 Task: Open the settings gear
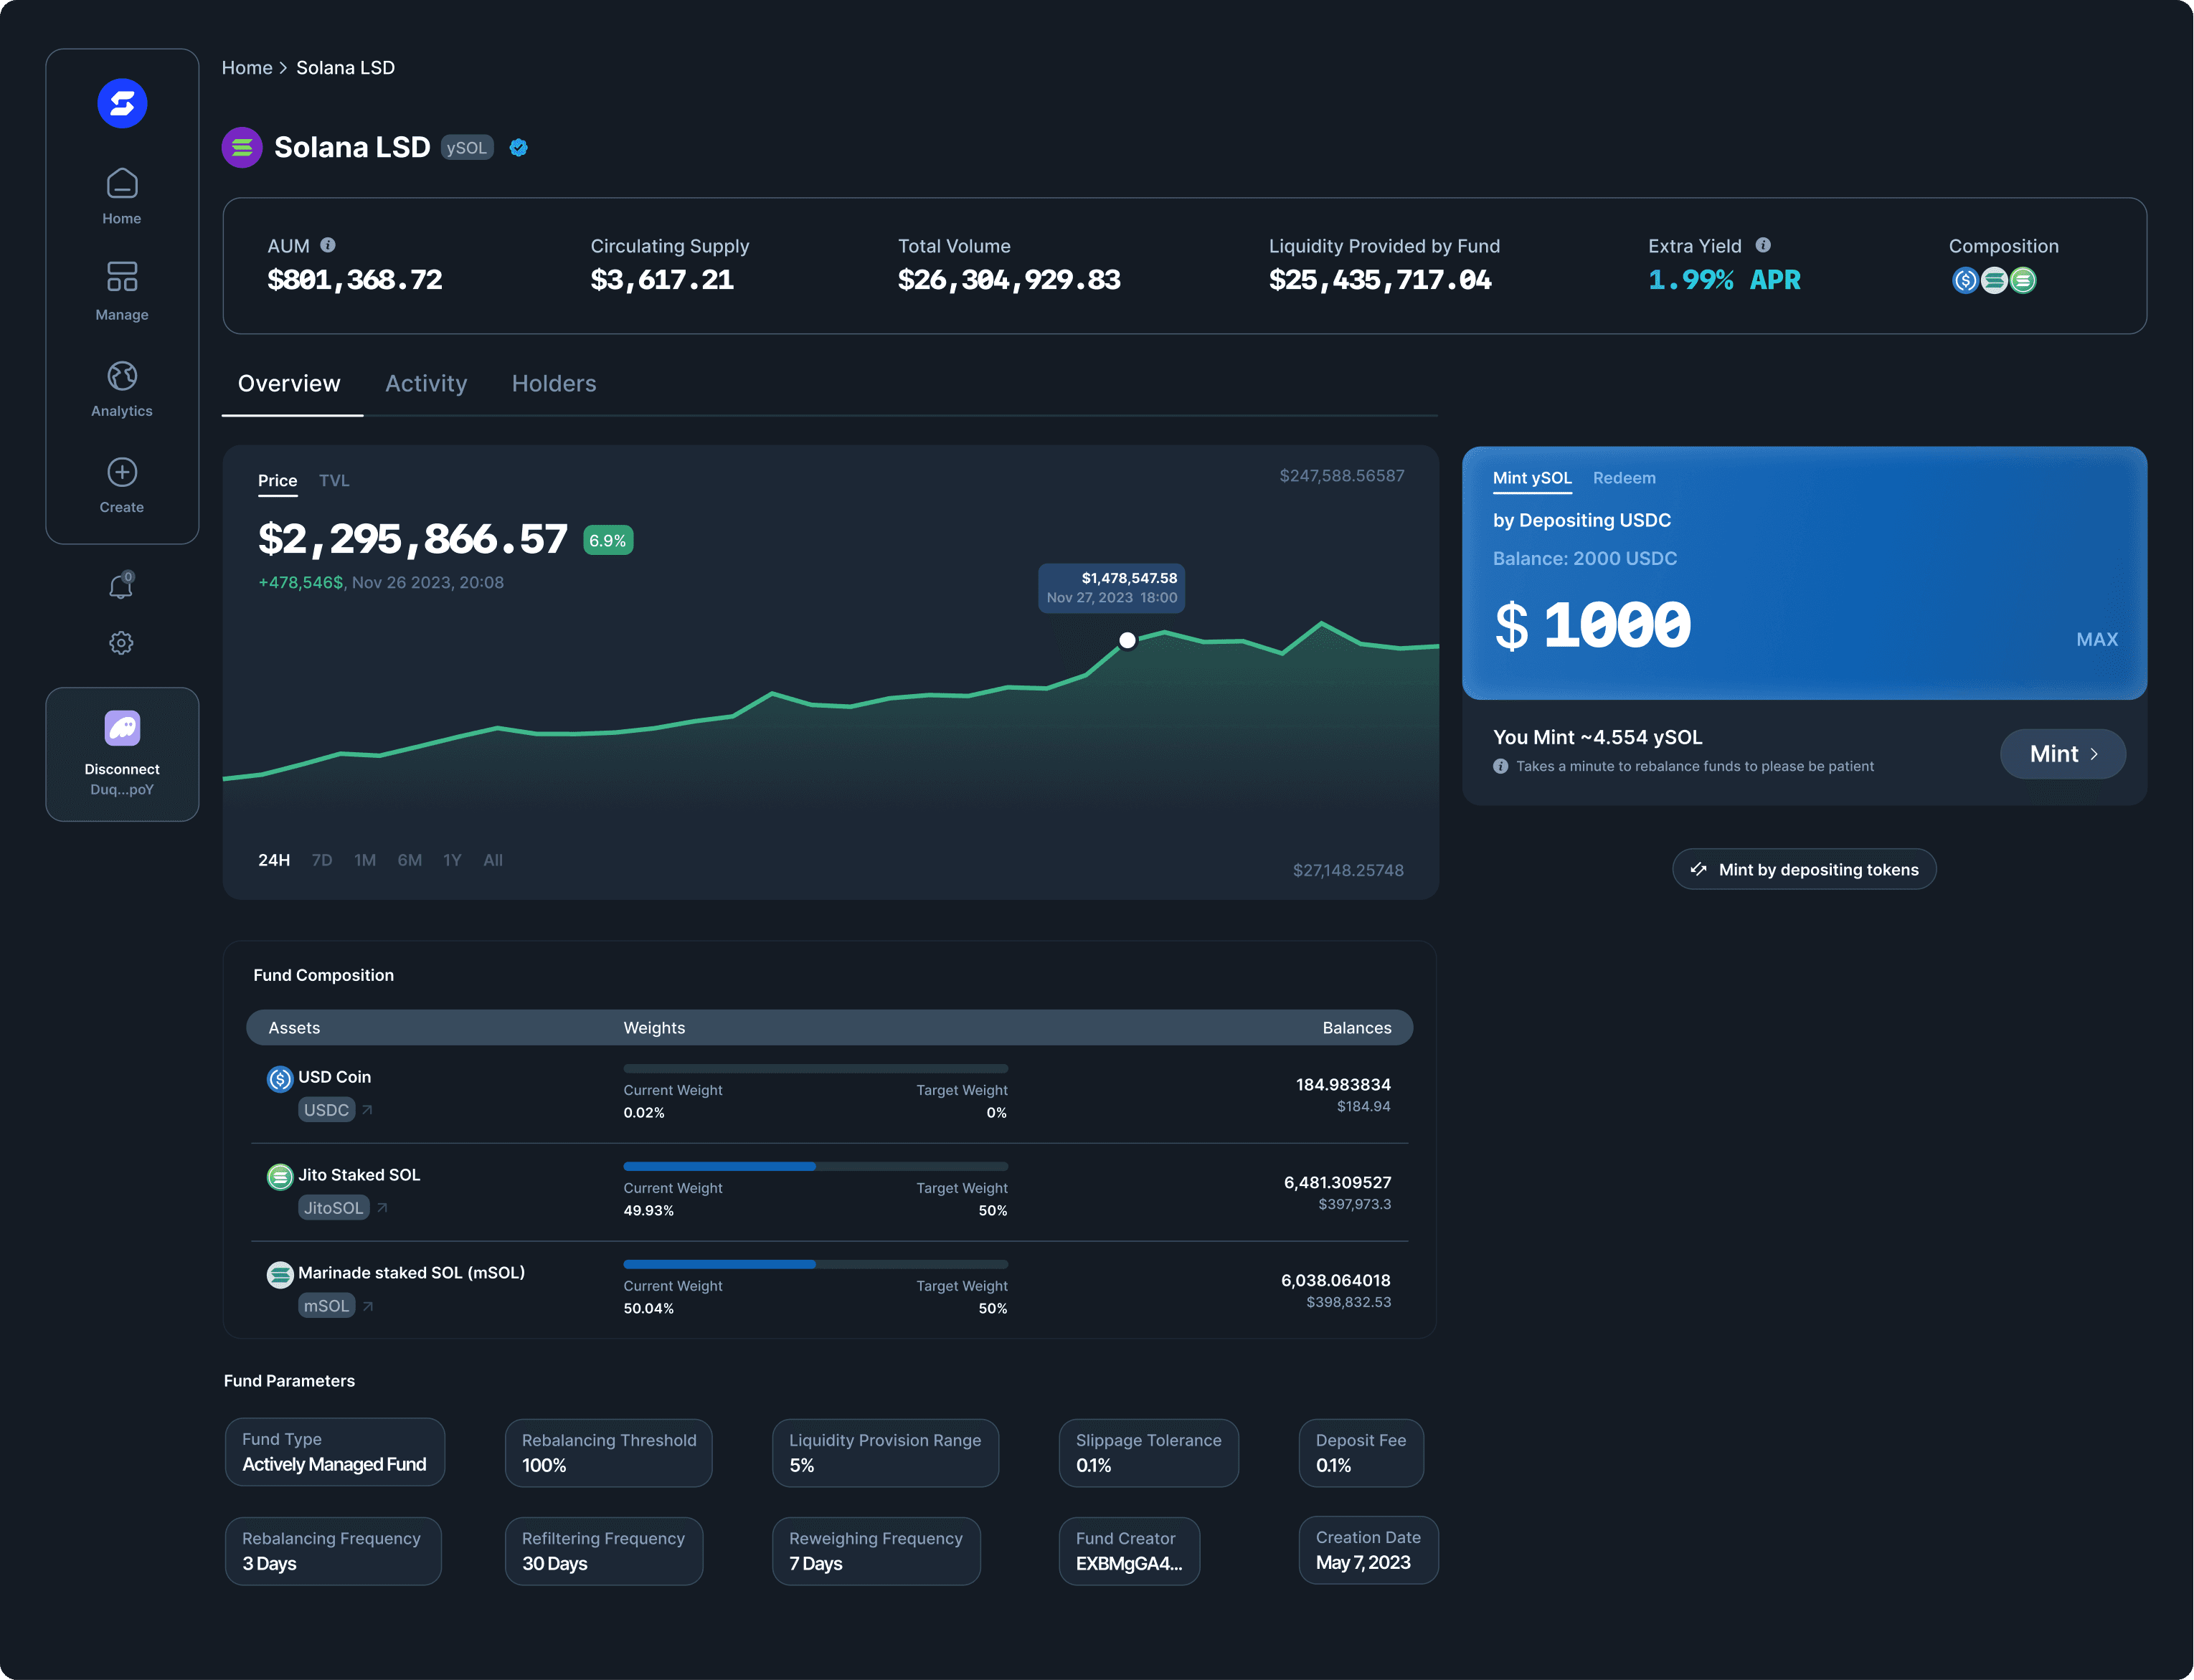[x=121, y=643]
